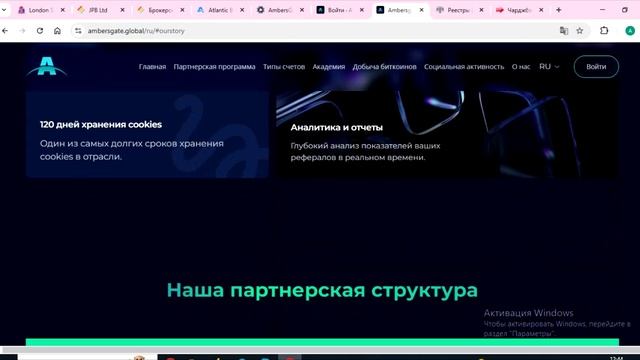
Task: Open the RU language dropdown
Action: tap(549, 67)
